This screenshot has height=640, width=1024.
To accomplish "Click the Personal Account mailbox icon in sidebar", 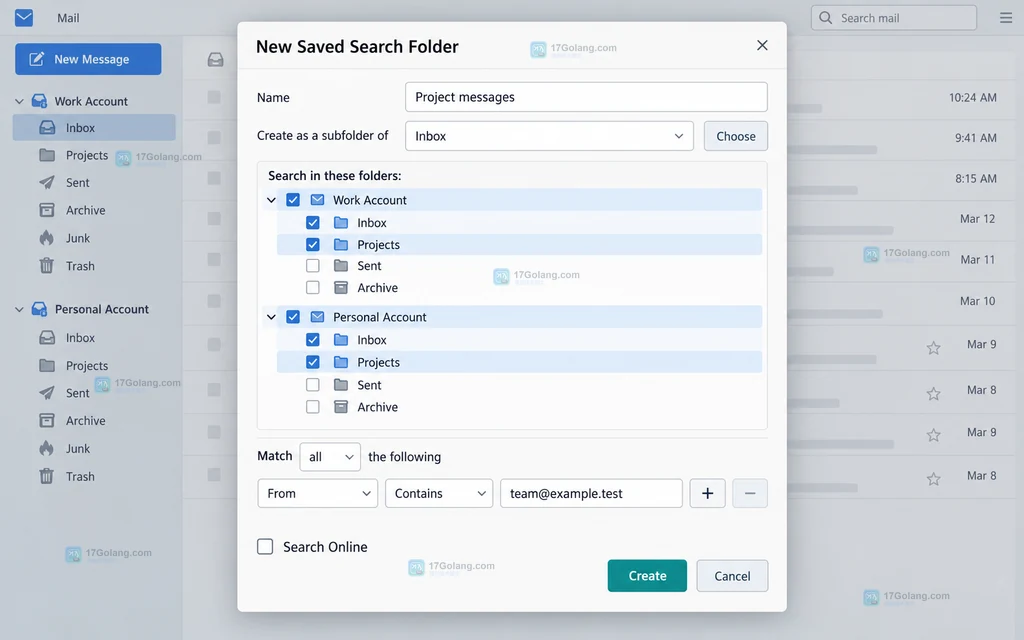I will pos(39,309).
